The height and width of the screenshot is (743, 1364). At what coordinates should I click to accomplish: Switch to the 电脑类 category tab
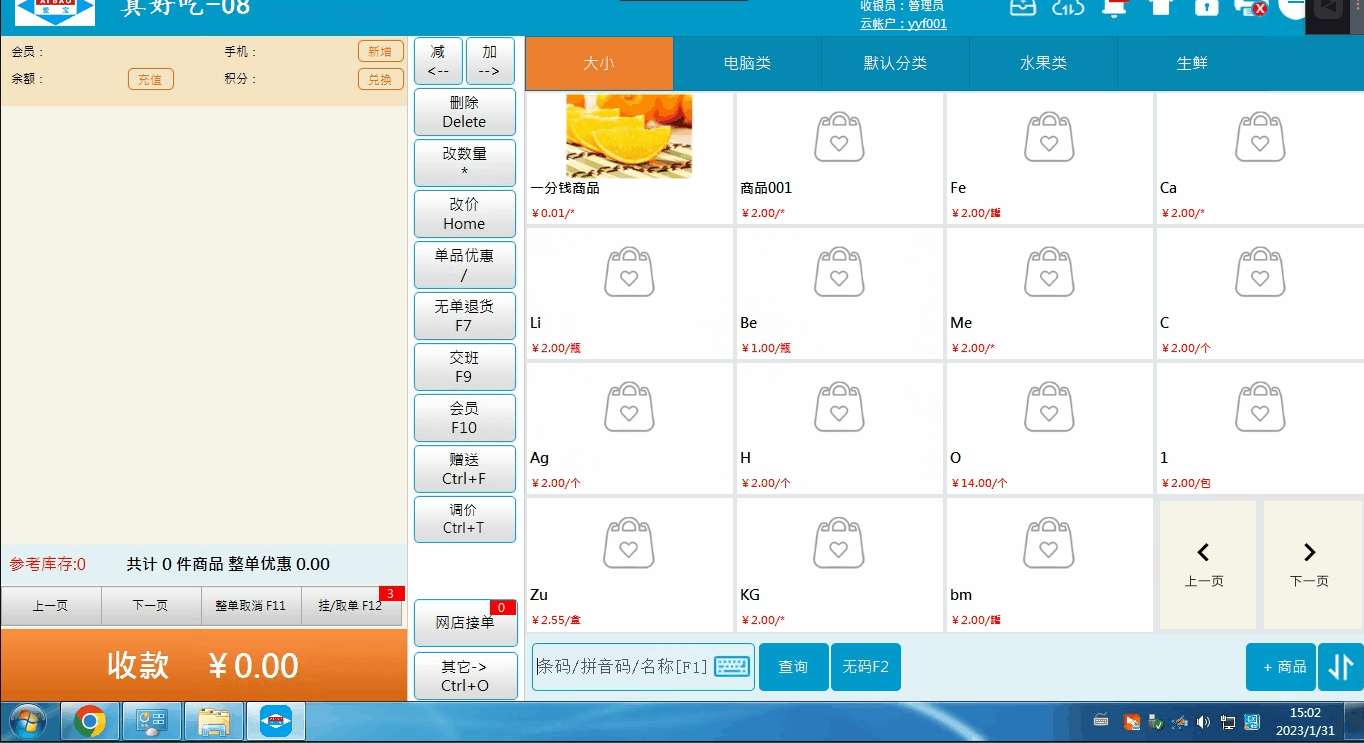pos(747,63)
